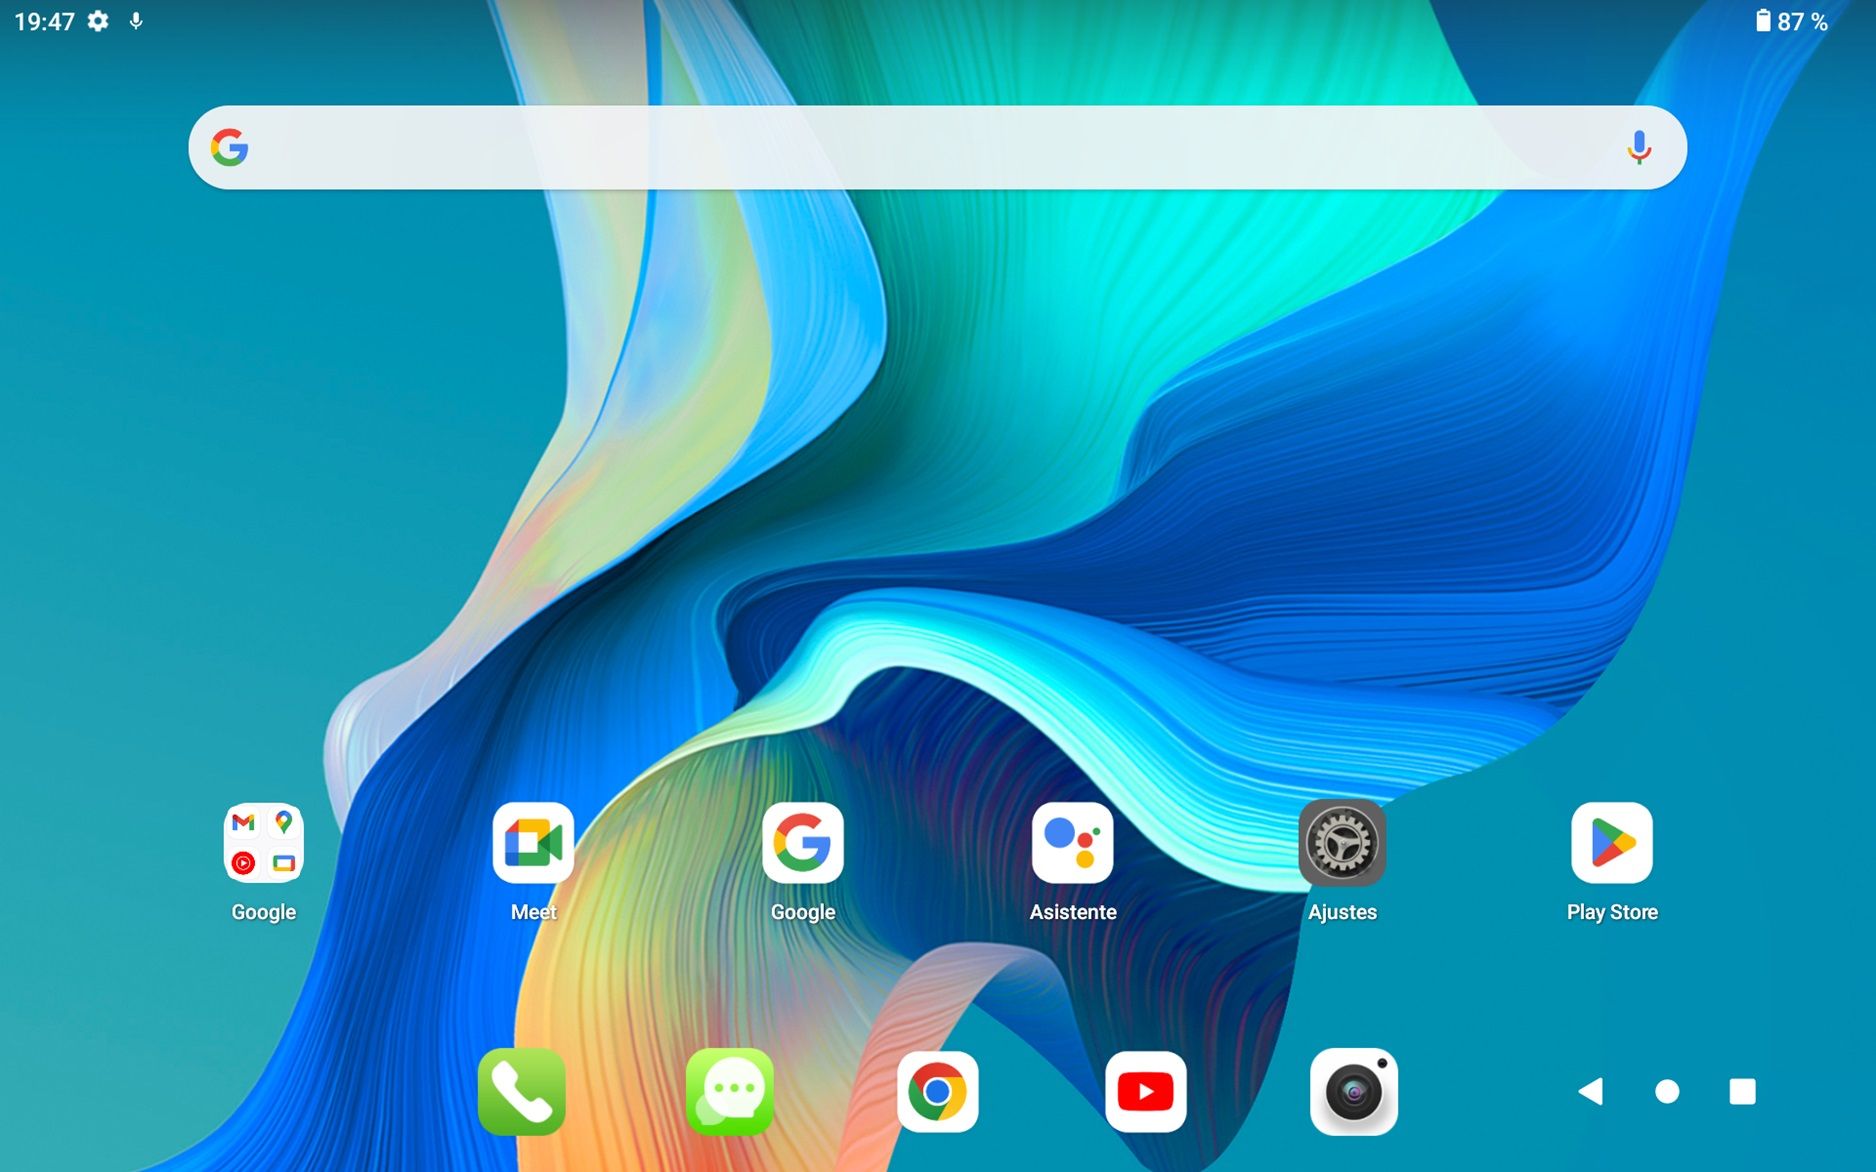Open the Asistente app
This screenshot has width=1876, height=1172.
tap(1072, 843)
